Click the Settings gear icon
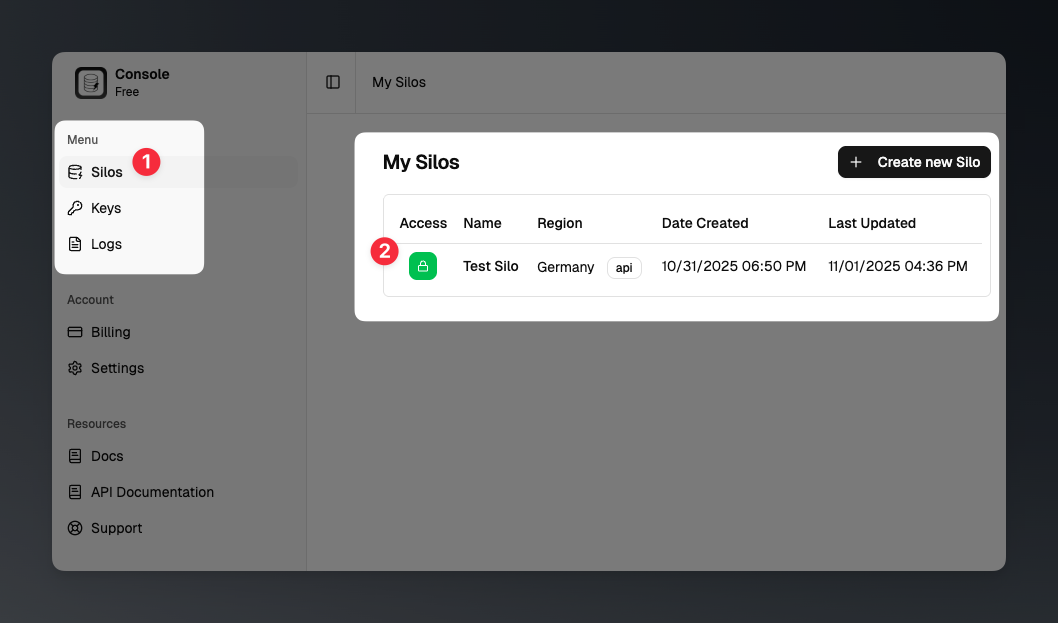This screenshot has height=623, width=1058. (x=75, y=368)
